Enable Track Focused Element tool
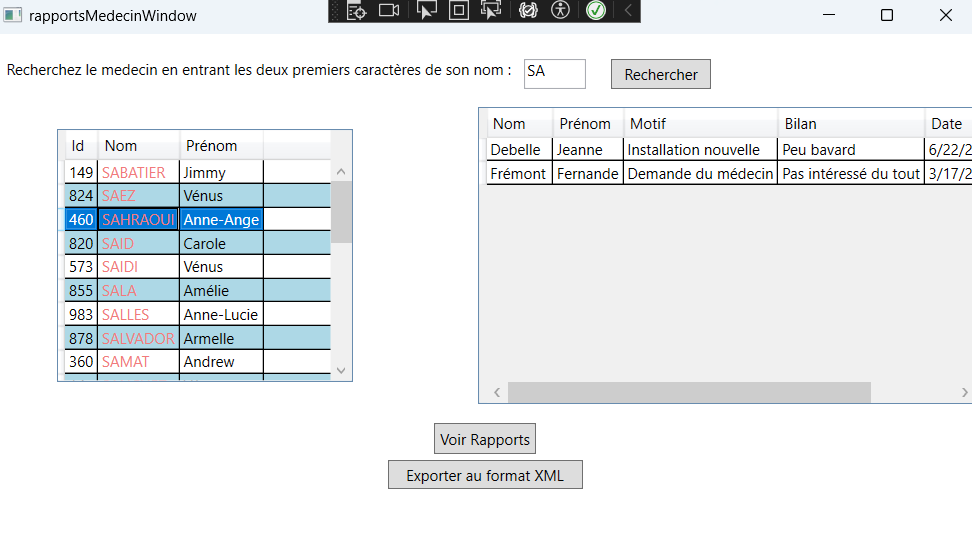 (x=491, y=11)
